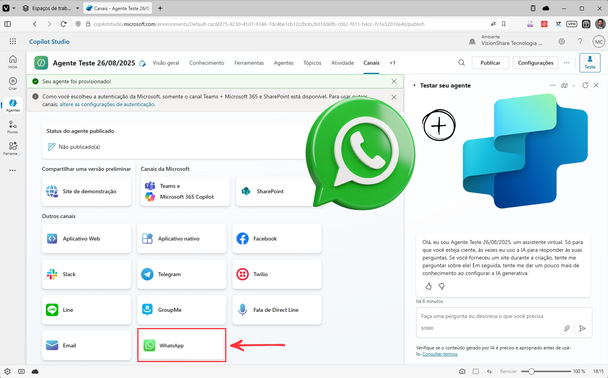Open Fluxos in the left sidebar
608x378 pixels.
pyautogui.click(x=13, y=127)
